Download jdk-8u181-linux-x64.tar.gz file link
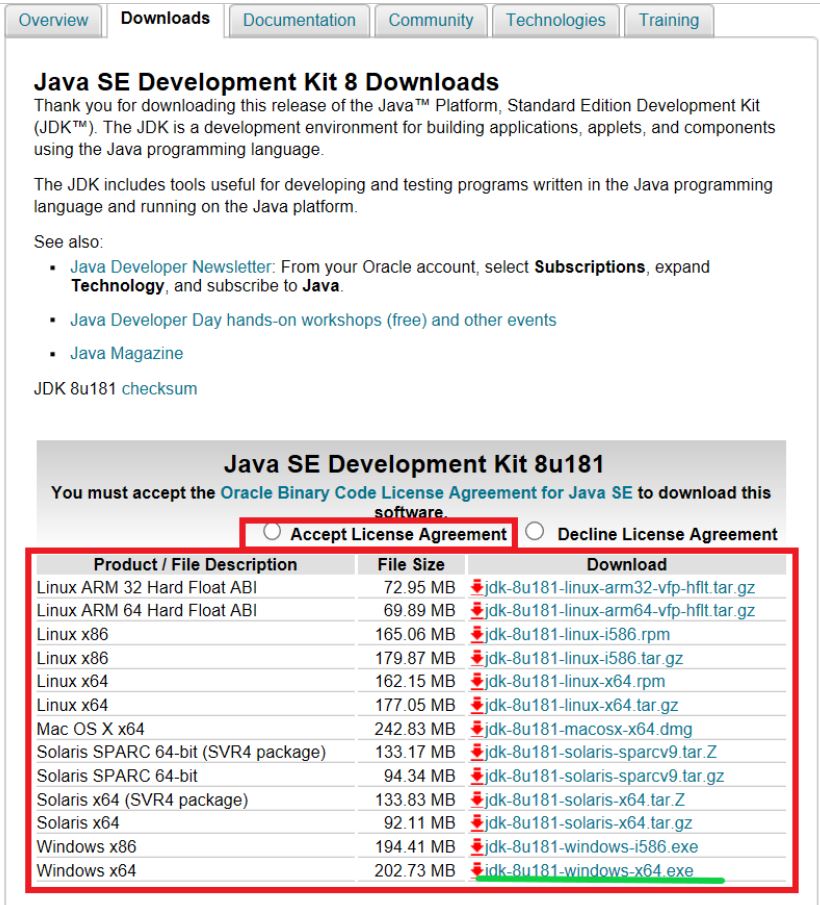The image size is (820, 905). point(581,705)
